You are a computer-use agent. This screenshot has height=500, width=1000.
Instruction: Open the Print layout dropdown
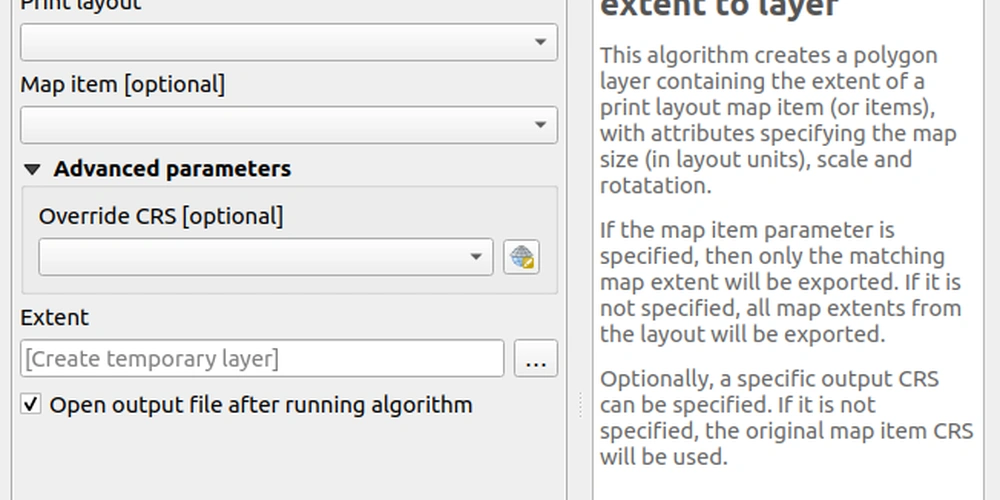(x=289, y=42)
